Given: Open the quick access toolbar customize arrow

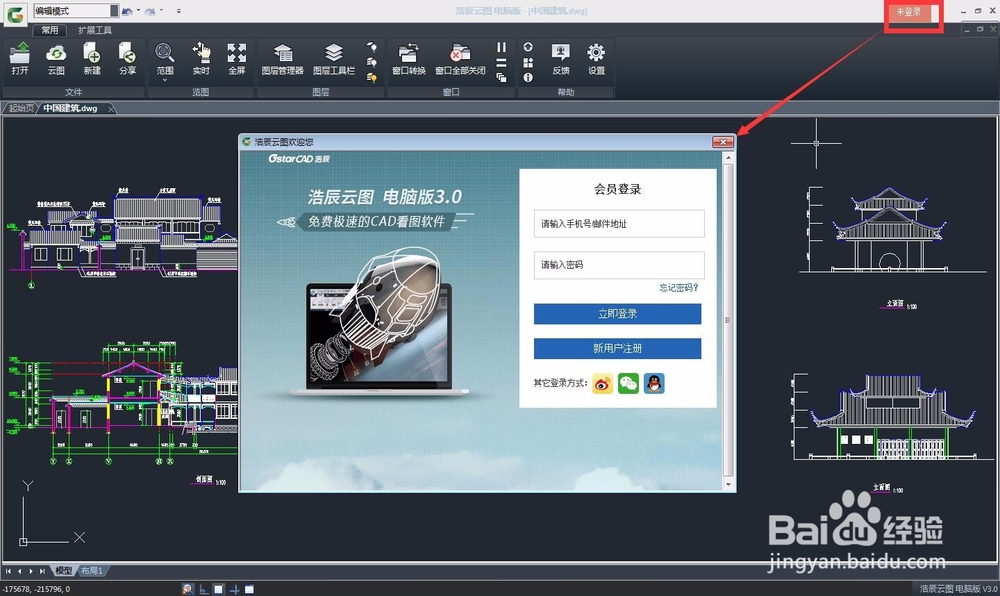Looking at the screenshot, I should tap(179, 11).
